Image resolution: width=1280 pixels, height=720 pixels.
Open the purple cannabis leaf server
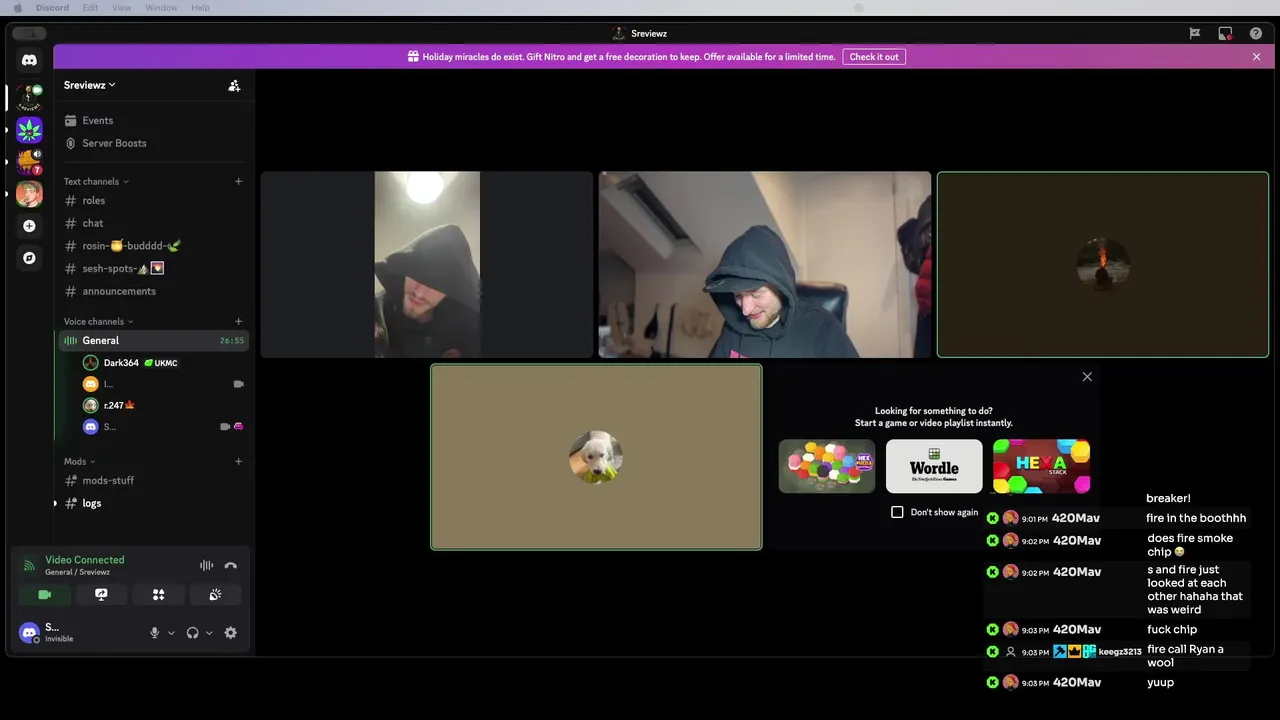click(x=29, y=129)
